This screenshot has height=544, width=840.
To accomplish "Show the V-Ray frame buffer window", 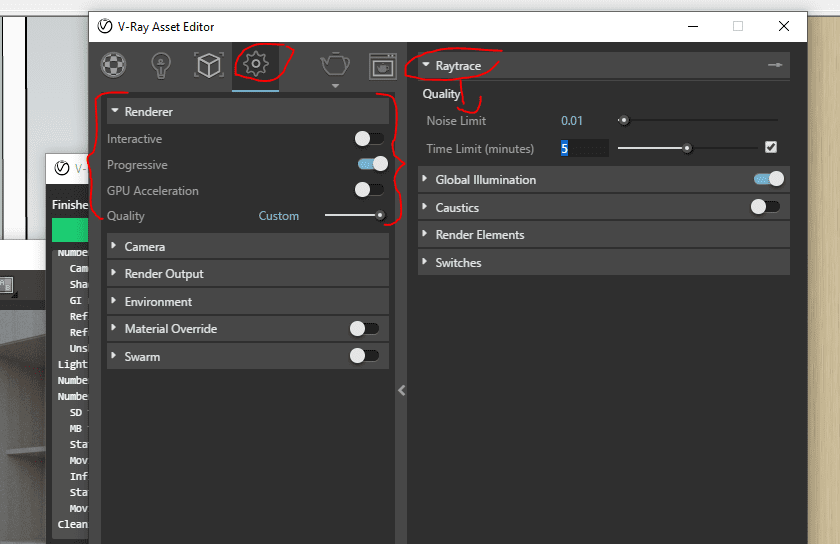I will pyautogui.click(x=382, y=66).
